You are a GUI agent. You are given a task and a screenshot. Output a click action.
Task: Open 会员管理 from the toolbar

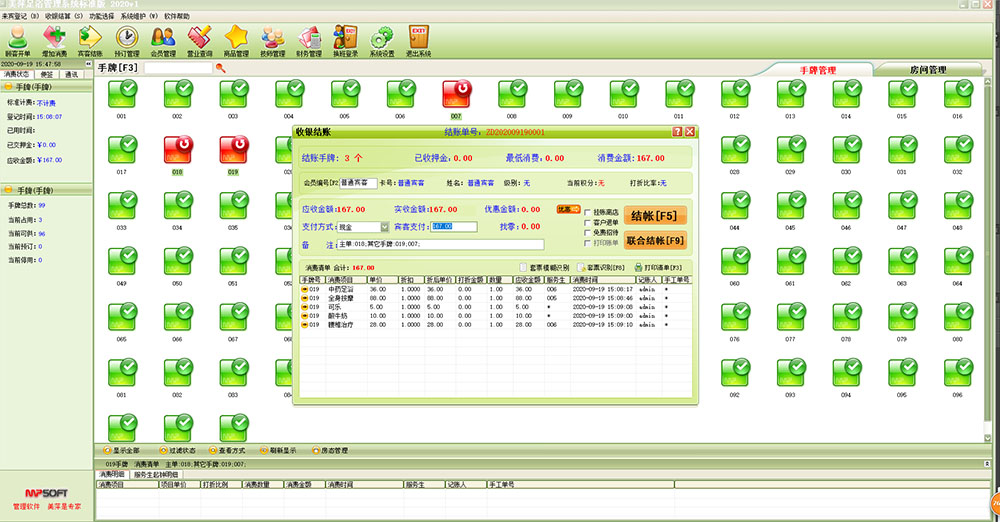pyautogui.click(x=162, y=40)
